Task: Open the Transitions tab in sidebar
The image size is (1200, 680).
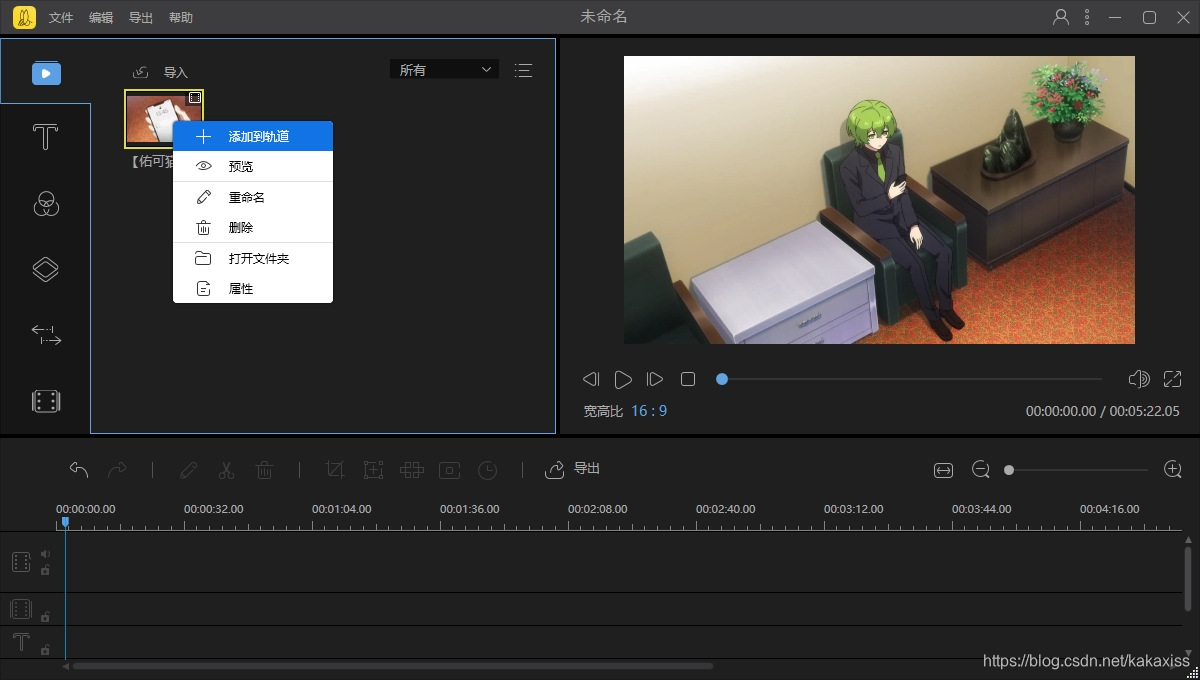Action: click(46, 335)
